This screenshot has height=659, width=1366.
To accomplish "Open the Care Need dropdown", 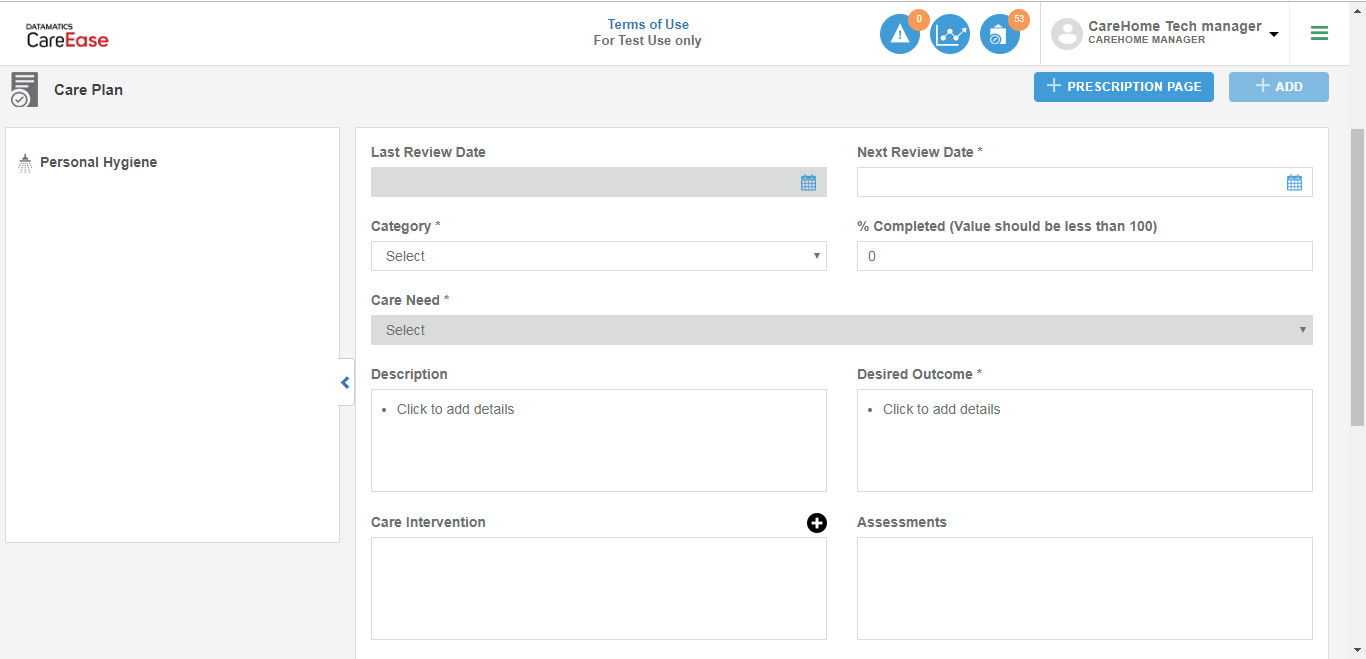I will 842,330.
